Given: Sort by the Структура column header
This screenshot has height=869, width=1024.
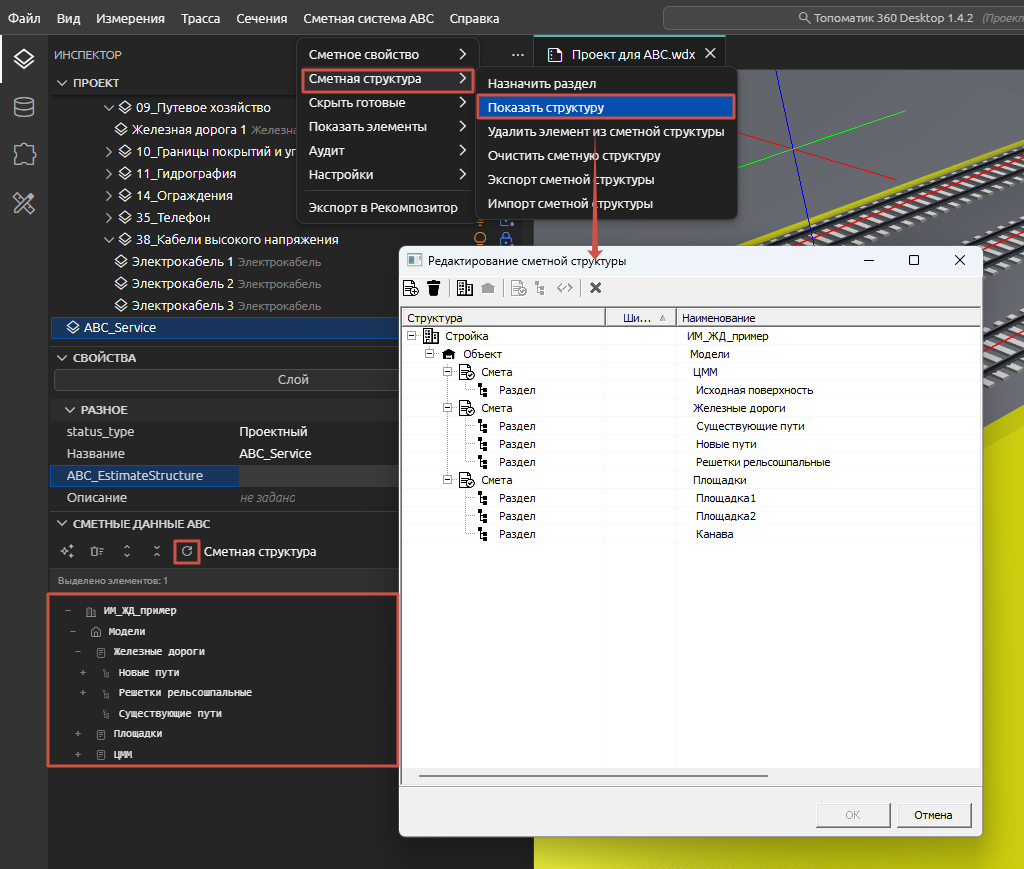Looking at the screenshot, I should (504, 318).
